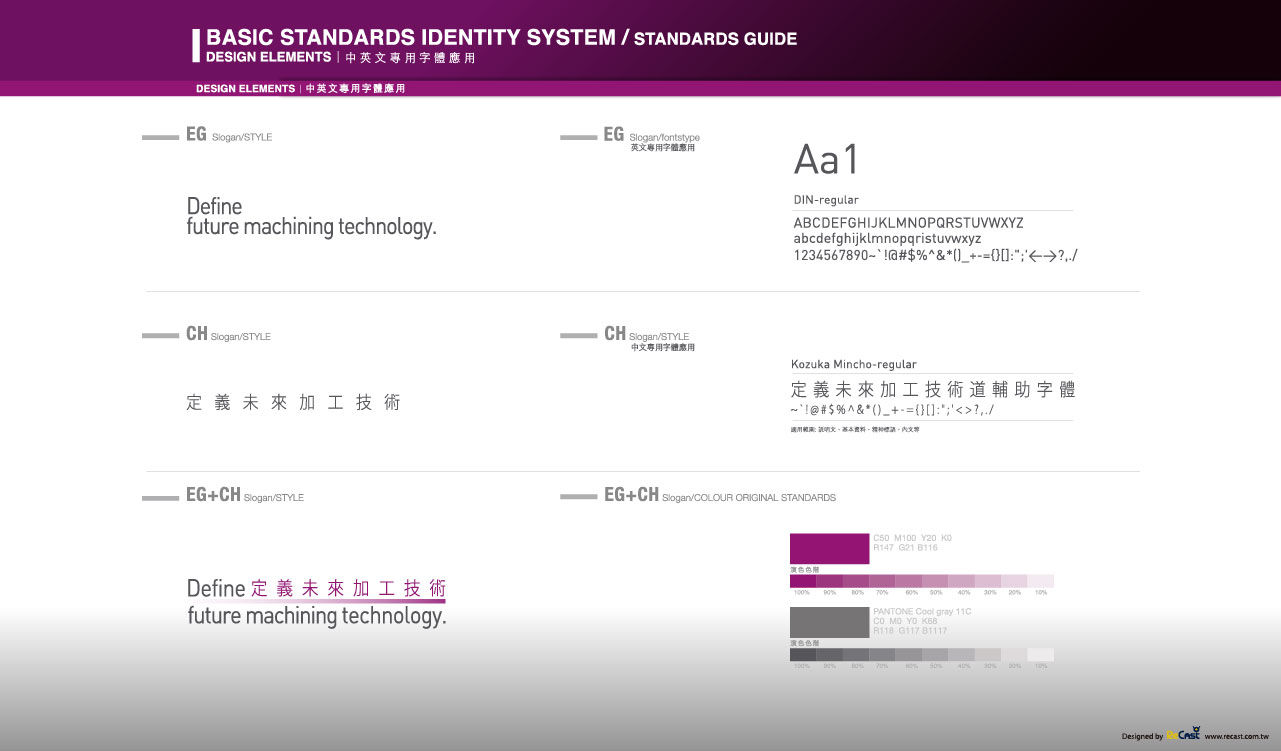Image resolution: width=1281 pixels, height=751 pixels.
Task: Click the large 'DESIGN ELEMENTS' header subtitle
Action: tap(268, 58)
